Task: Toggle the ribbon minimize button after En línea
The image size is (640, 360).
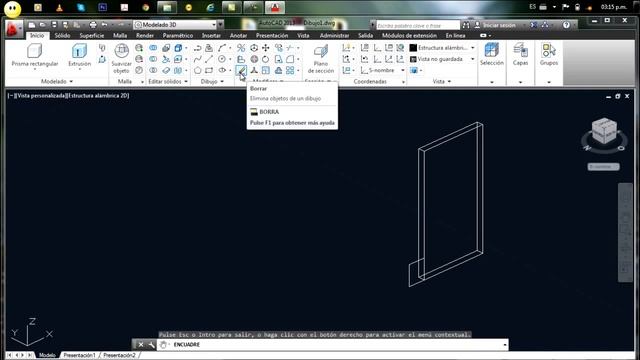Action: (483, 36)
